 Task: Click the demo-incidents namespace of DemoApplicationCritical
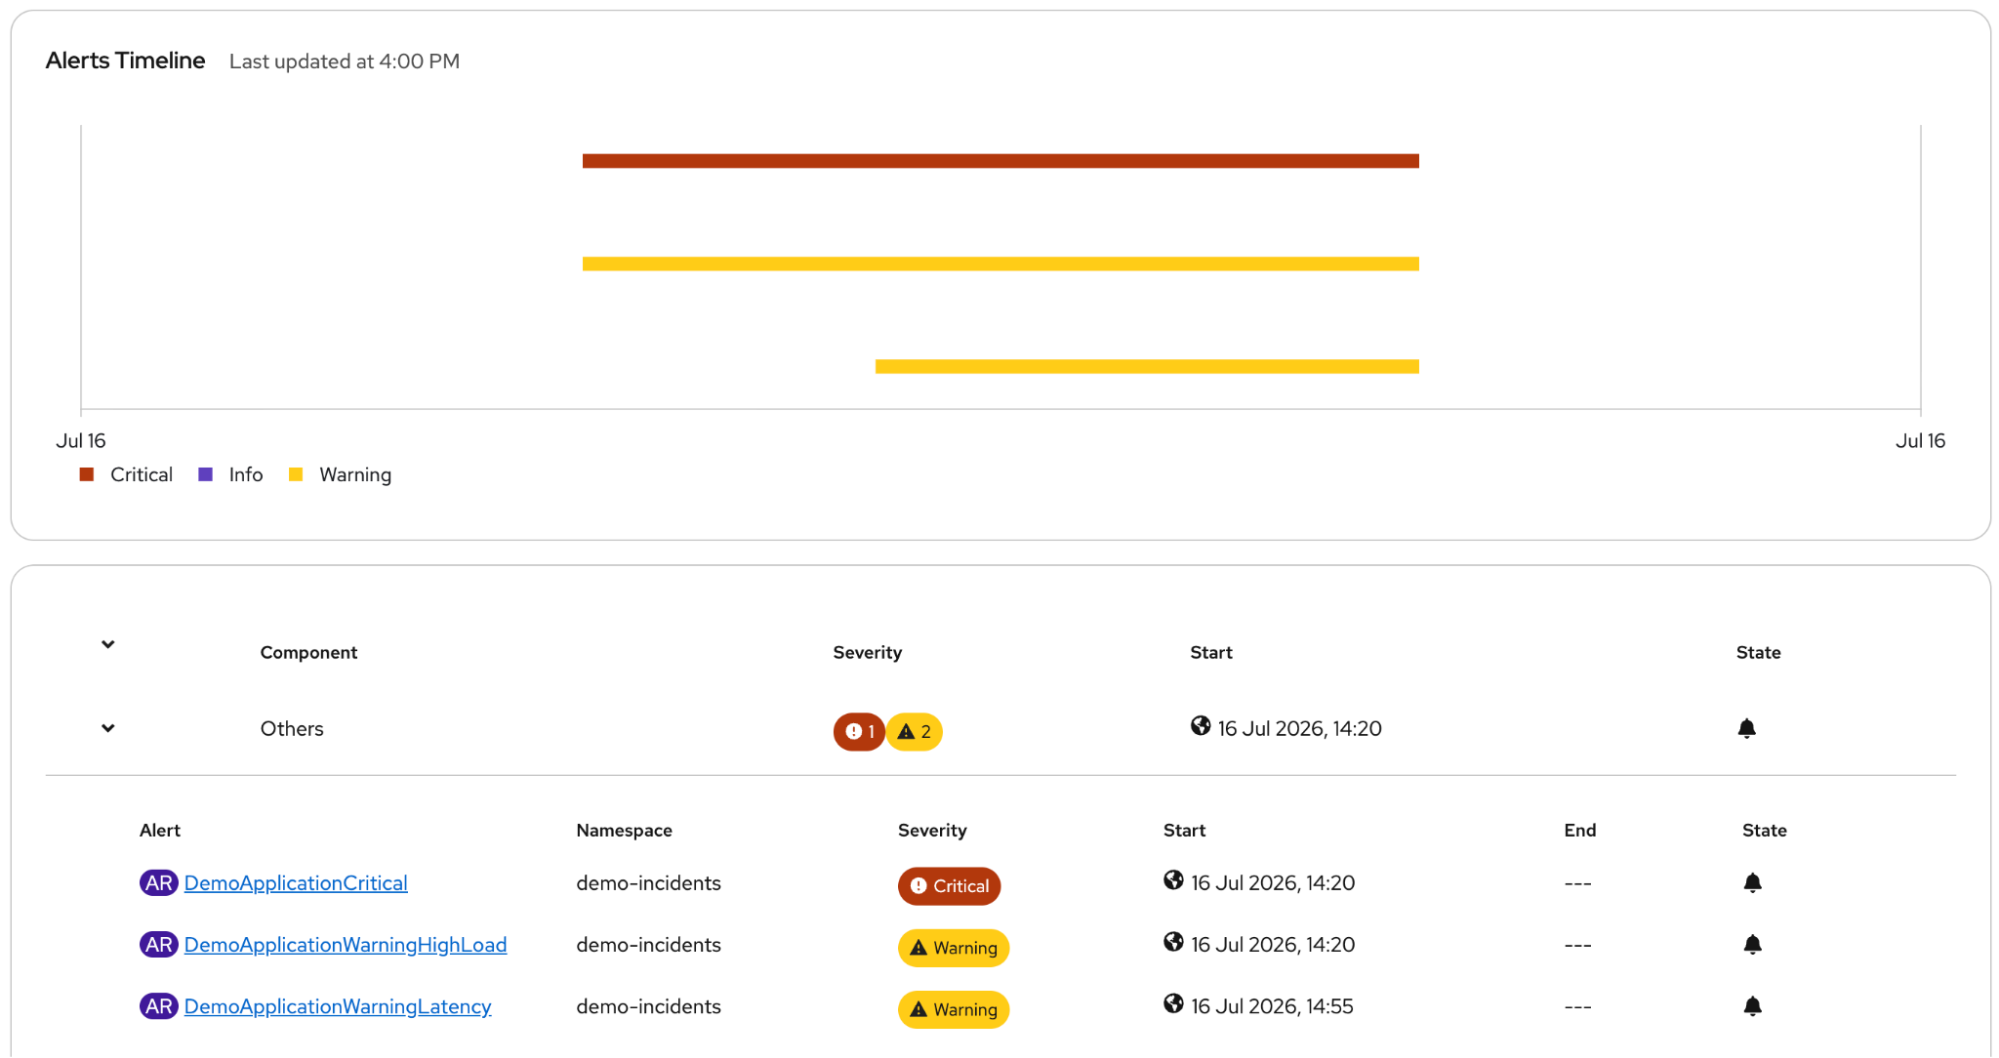[x=649, y=883]
